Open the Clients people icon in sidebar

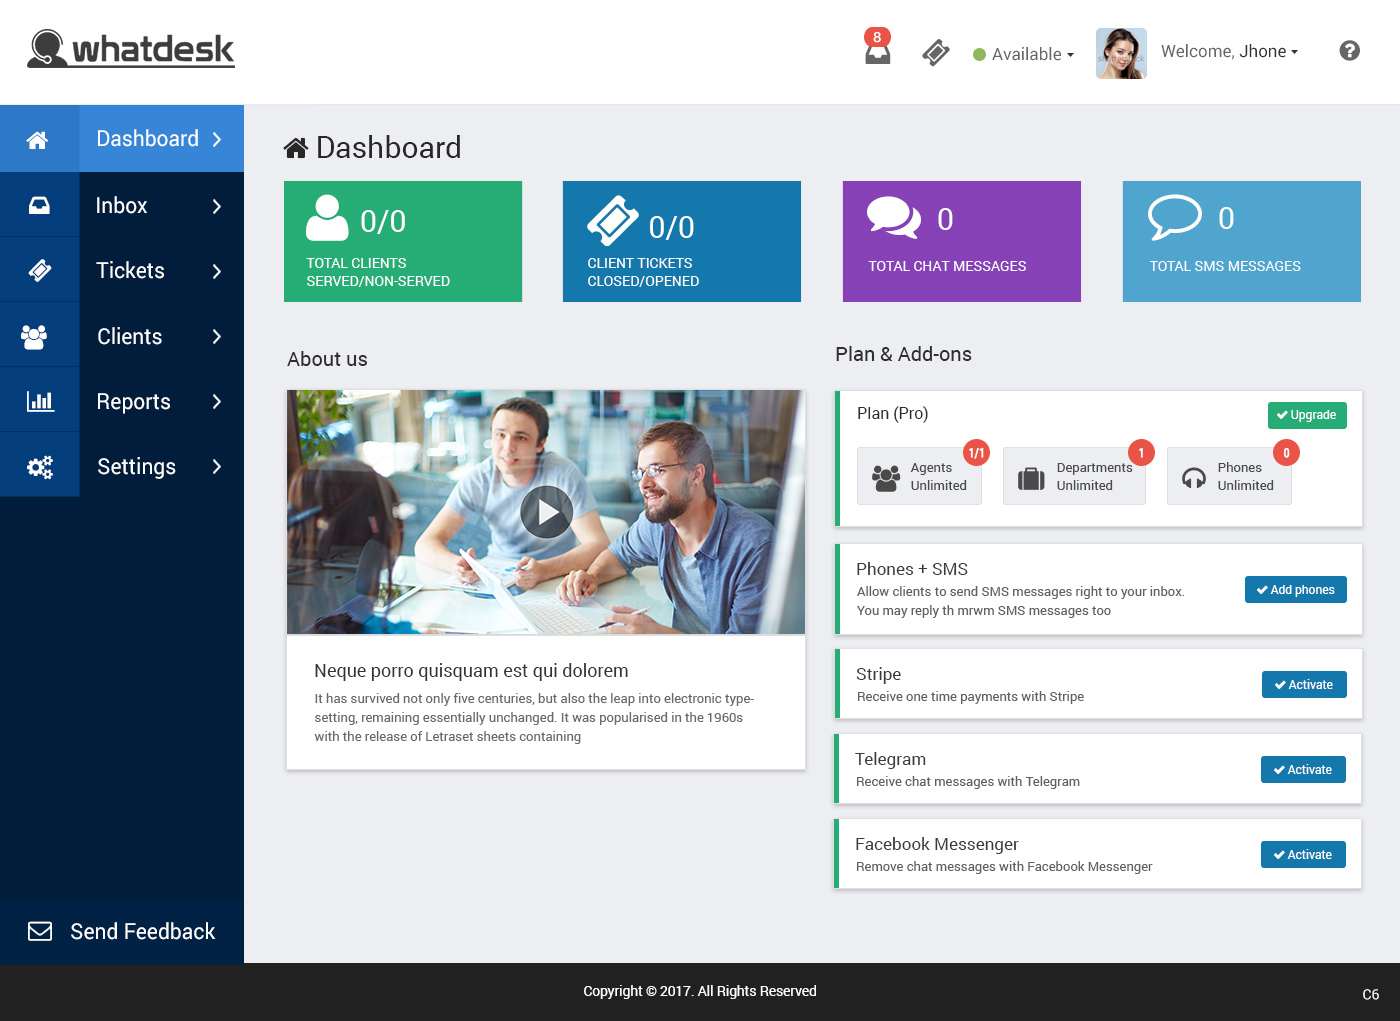pos(39,334)
